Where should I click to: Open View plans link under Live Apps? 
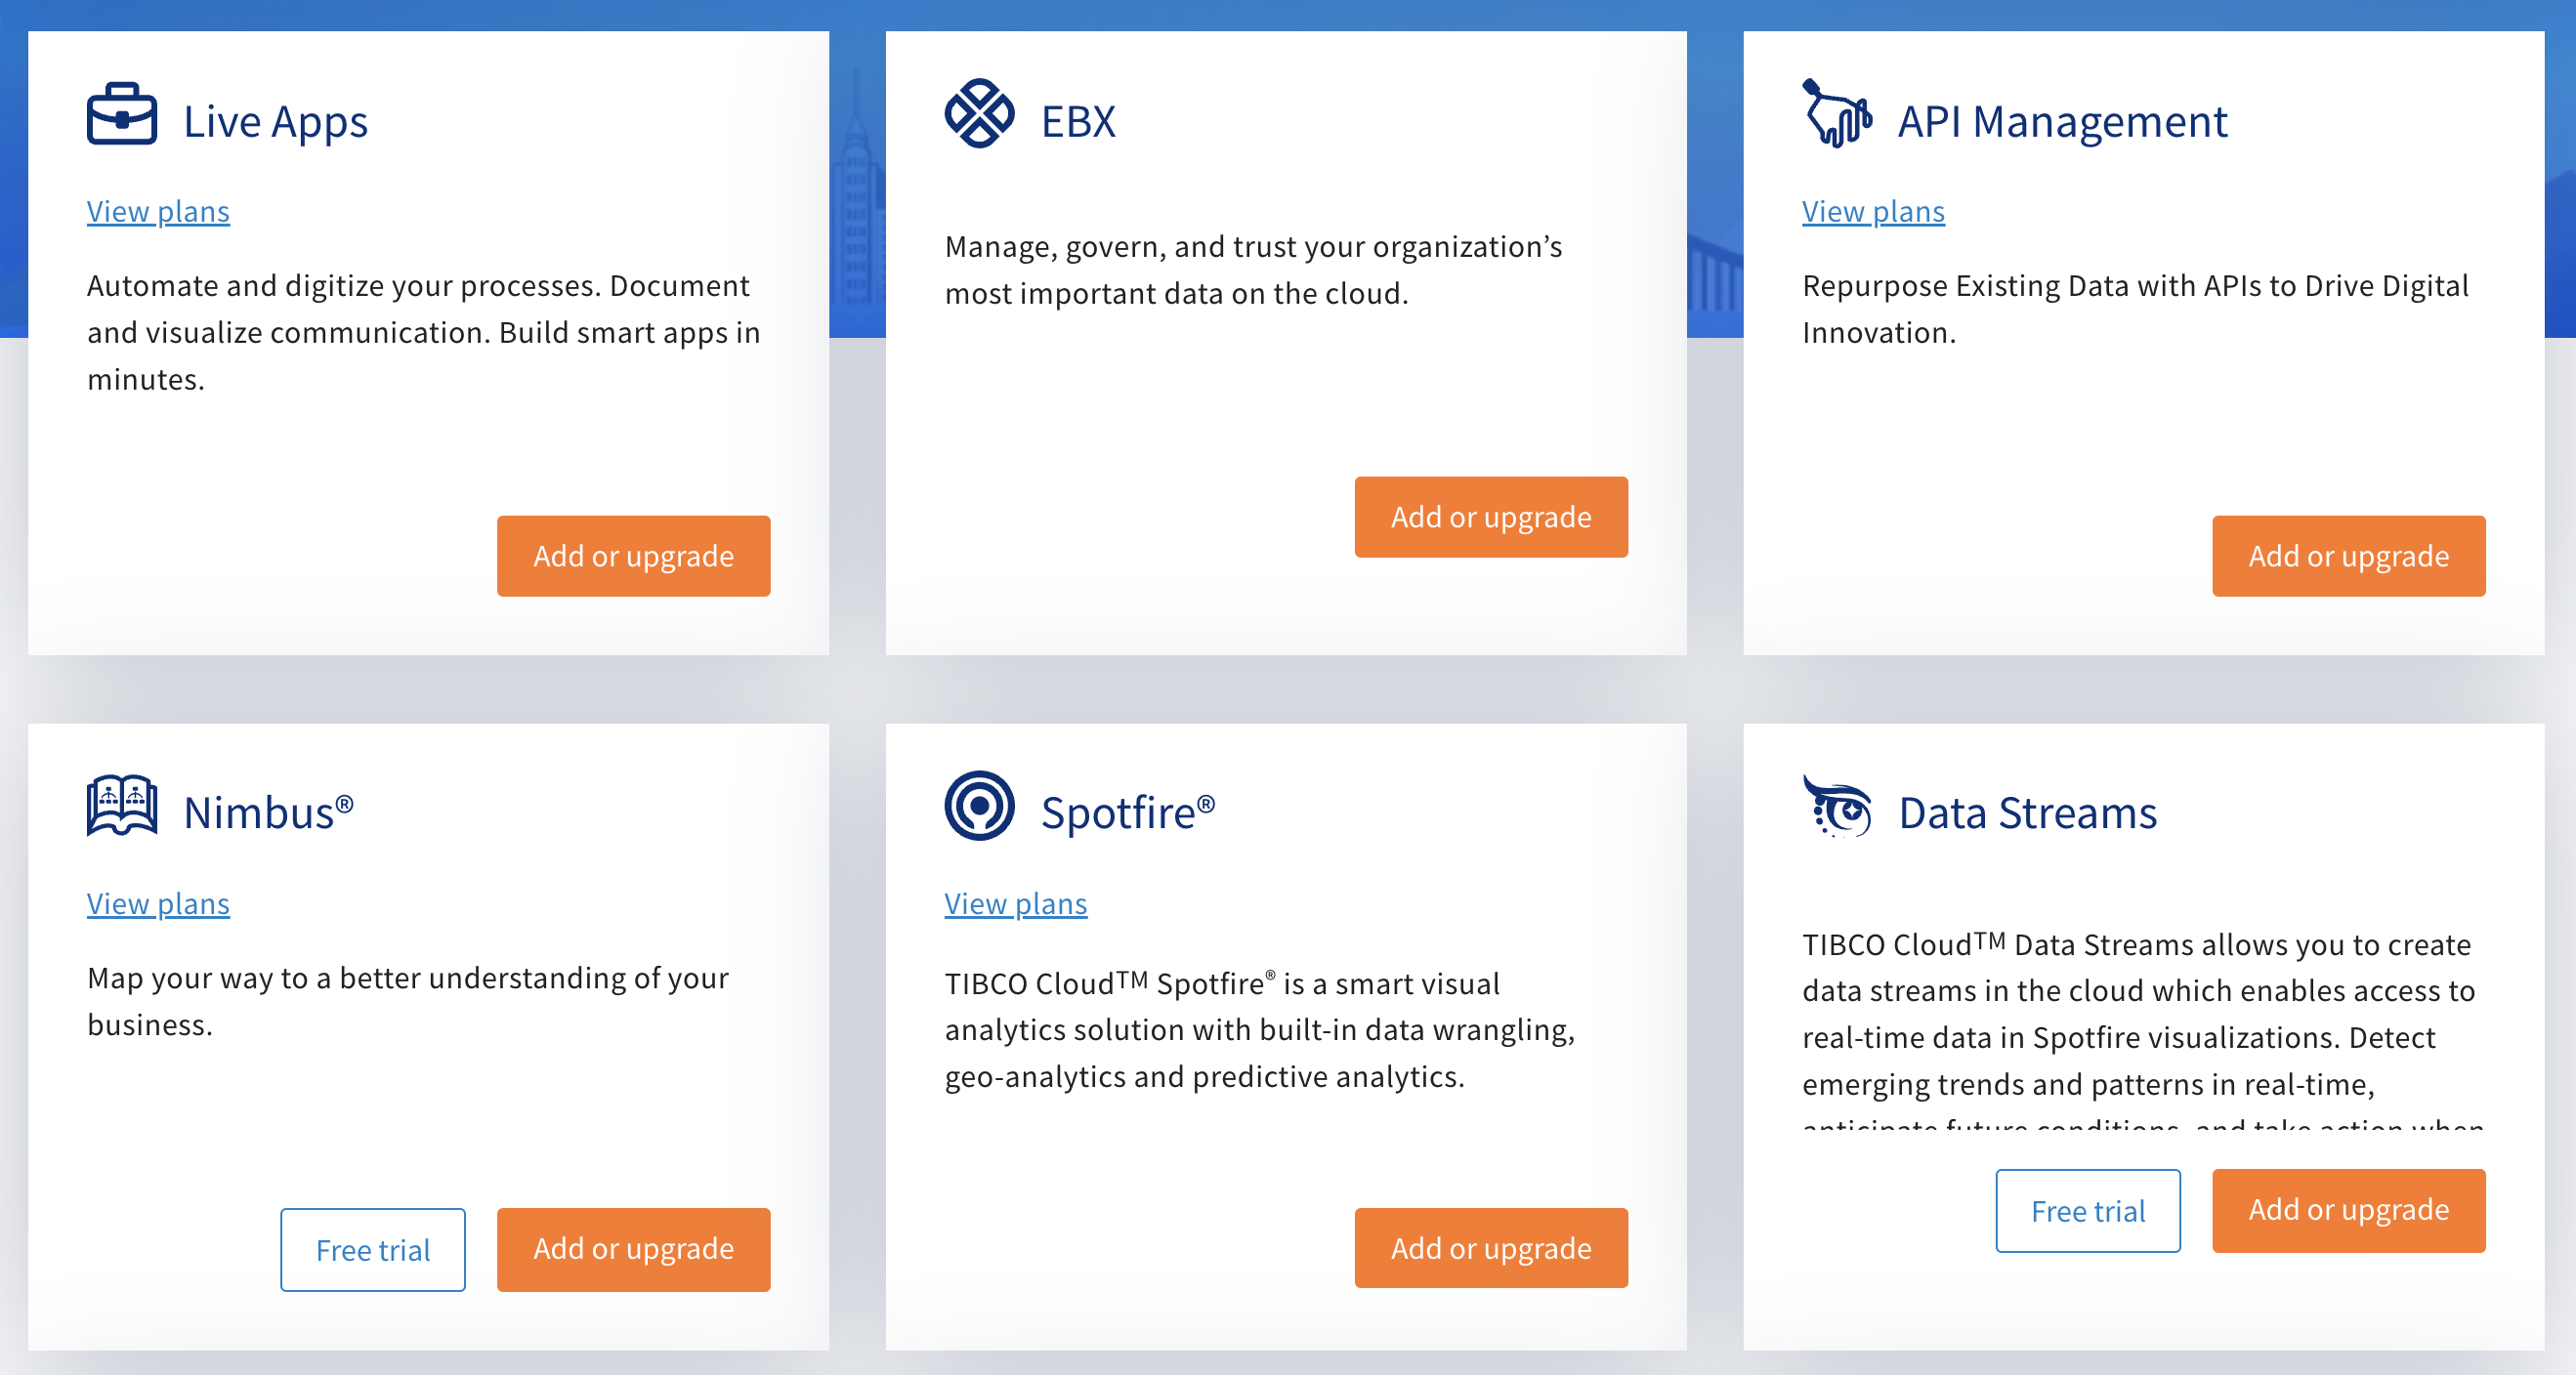pos(158,211)
